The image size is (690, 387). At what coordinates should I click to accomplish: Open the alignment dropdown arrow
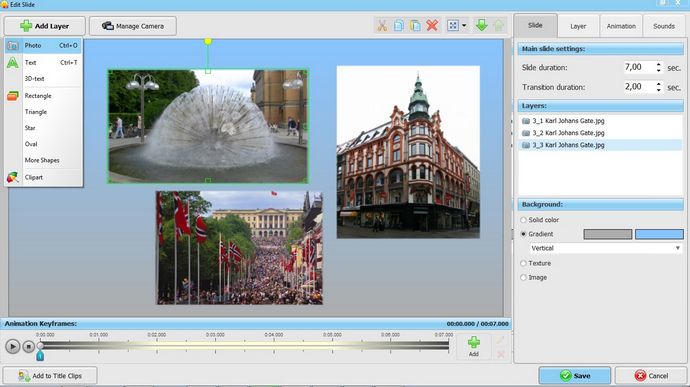[x=464, y=26]
